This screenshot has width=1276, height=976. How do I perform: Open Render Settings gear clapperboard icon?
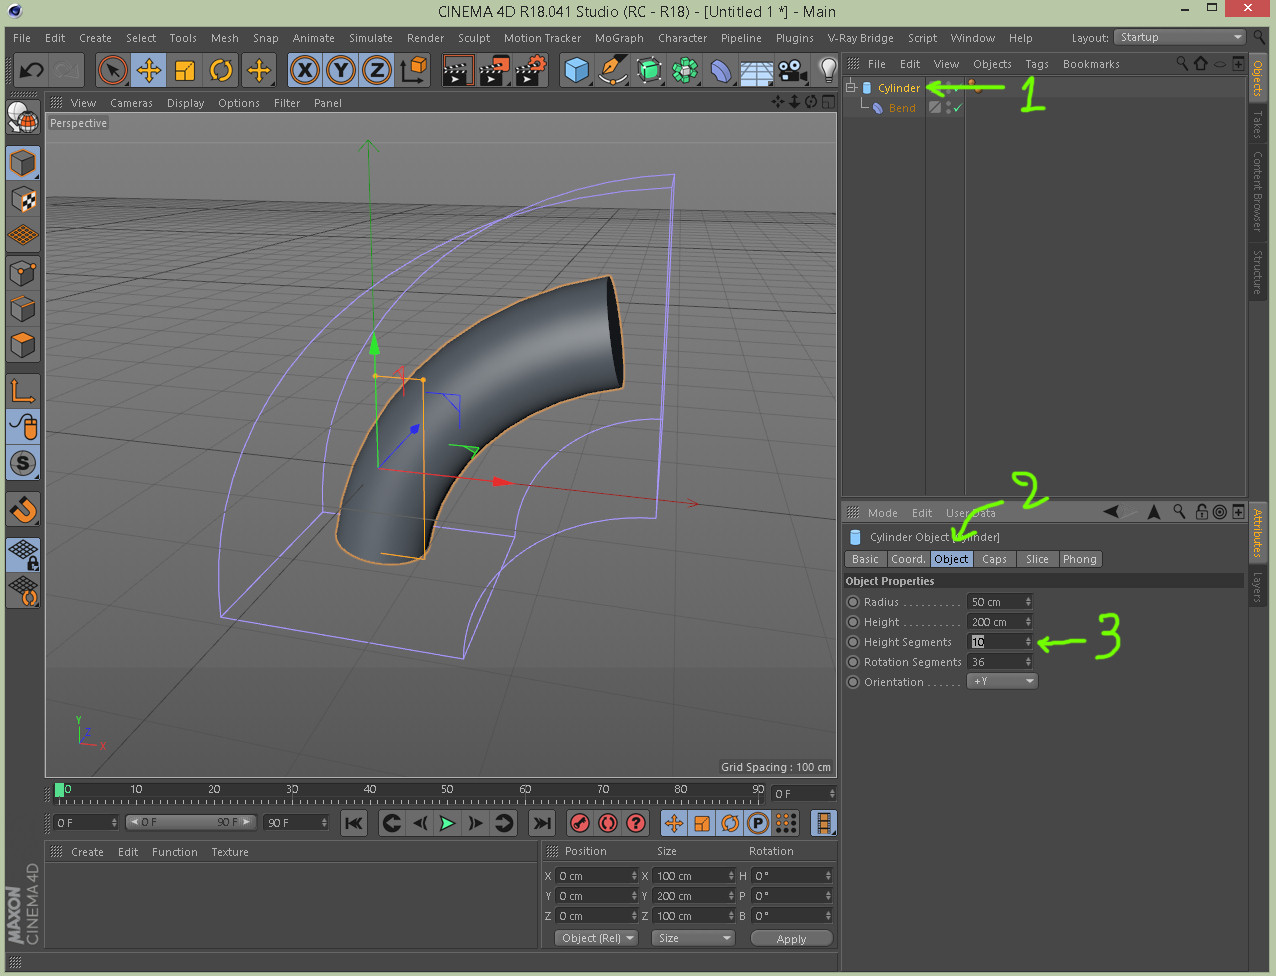pyautogui.click(x=529, y=70)
